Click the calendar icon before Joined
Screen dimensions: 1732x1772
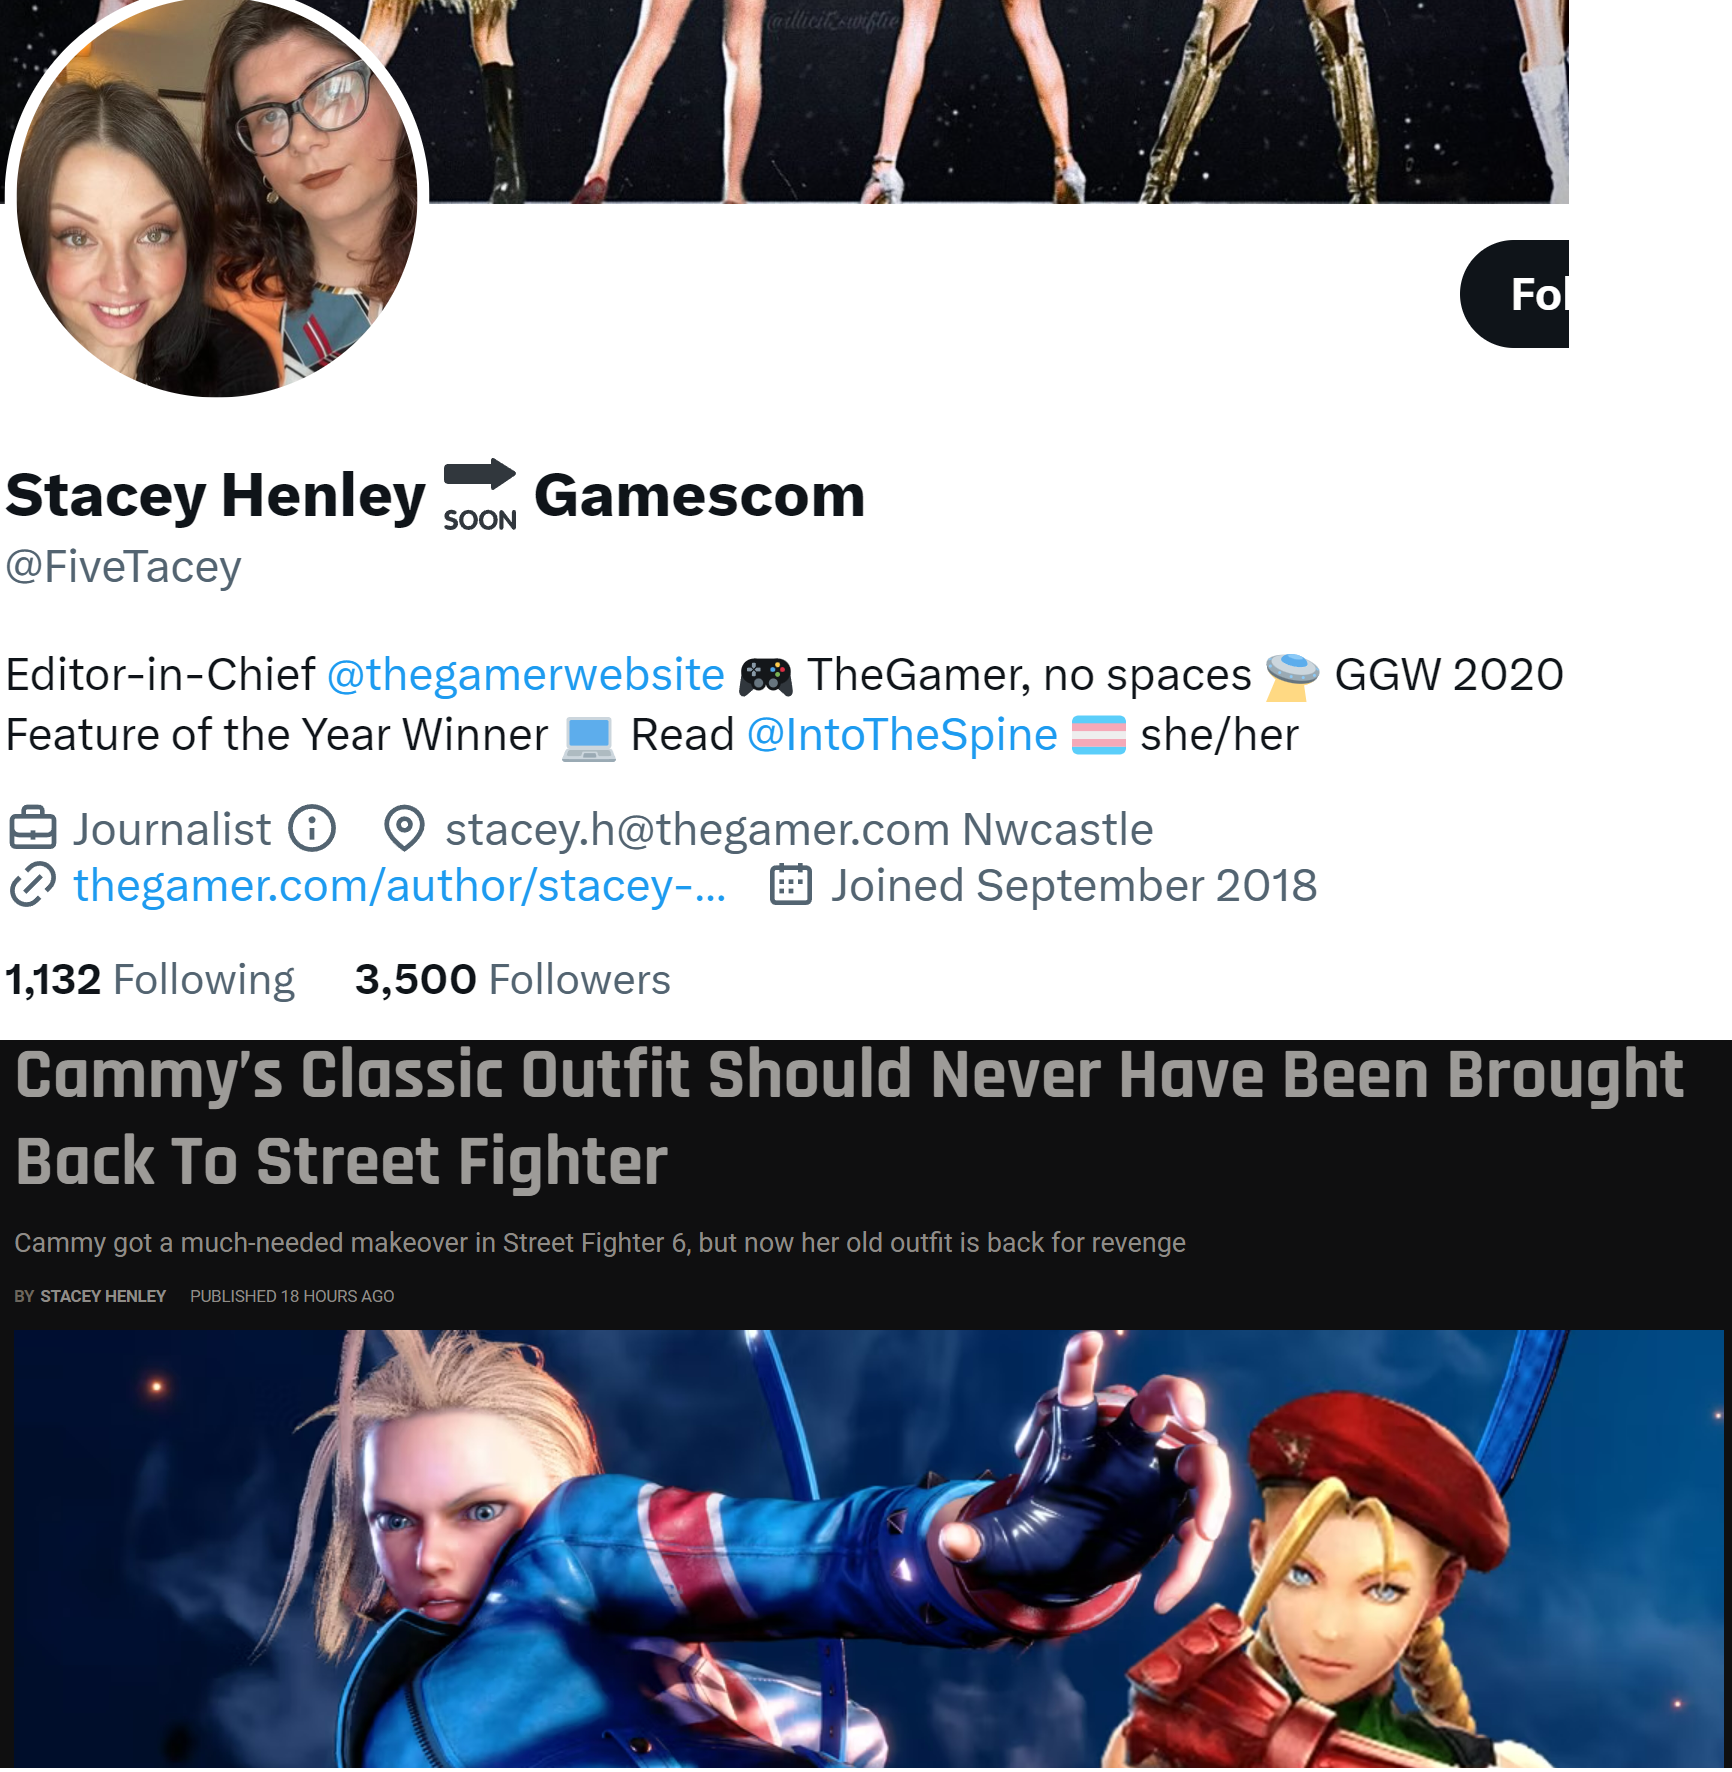[791, 885]
